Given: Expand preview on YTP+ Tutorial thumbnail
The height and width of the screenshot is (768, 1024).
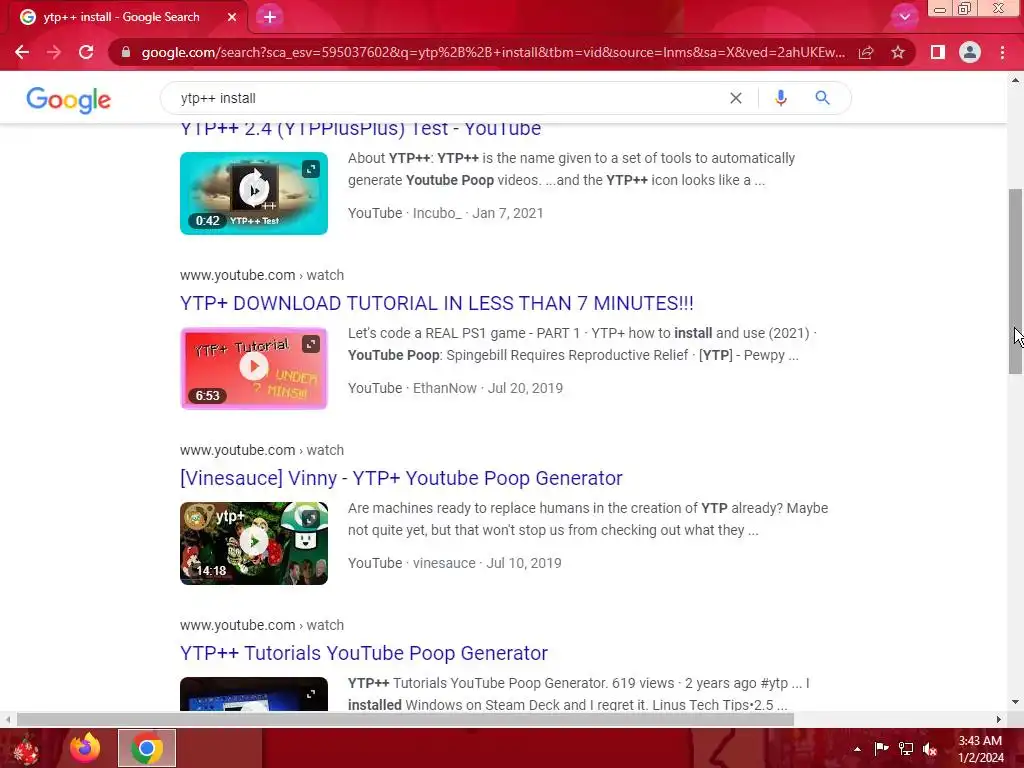Looking at the screenshot, I should (x=311, y=344).
